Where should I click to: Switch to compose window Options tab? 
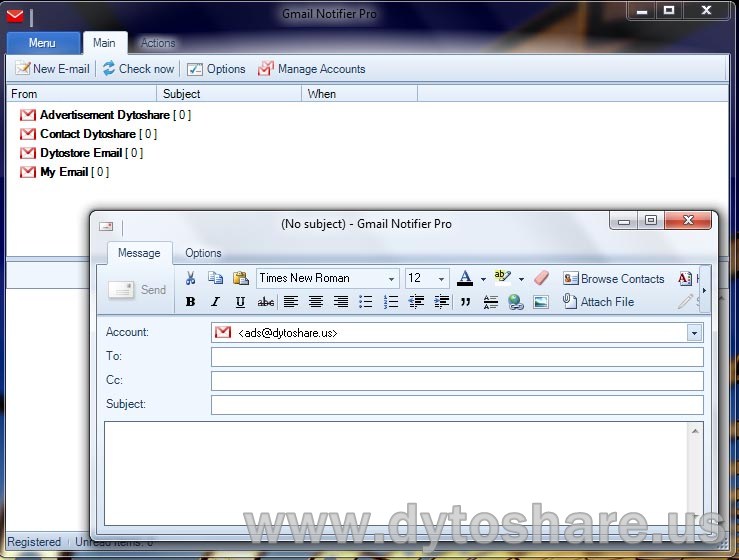click(x=203, y=253)
